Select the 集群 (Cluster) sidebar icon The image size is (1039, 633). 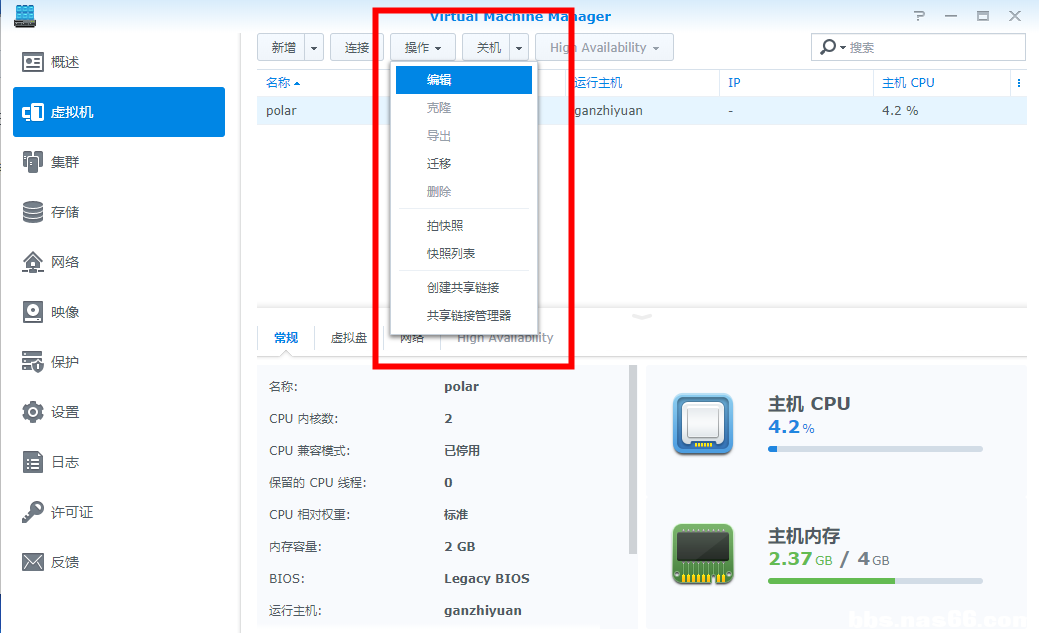pyautogui.click(x=55, y=161)
